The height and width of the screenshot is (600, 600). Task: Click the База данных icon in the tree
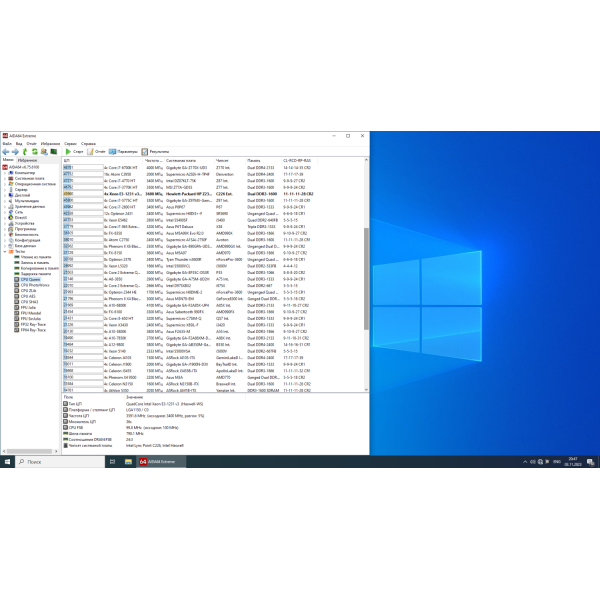point(11,246)
